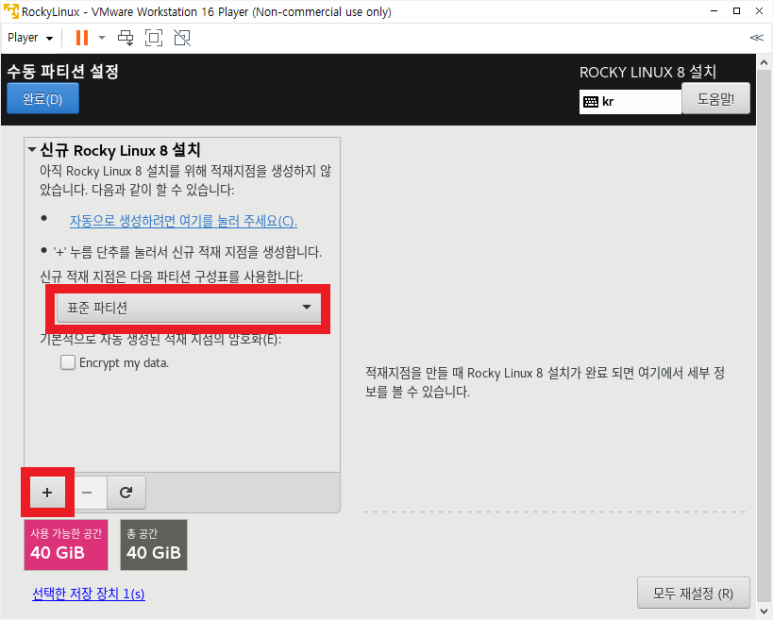The image size is (773, 620).
Task: Click the auto-create mount points link
Action: [x=183, y=221]
